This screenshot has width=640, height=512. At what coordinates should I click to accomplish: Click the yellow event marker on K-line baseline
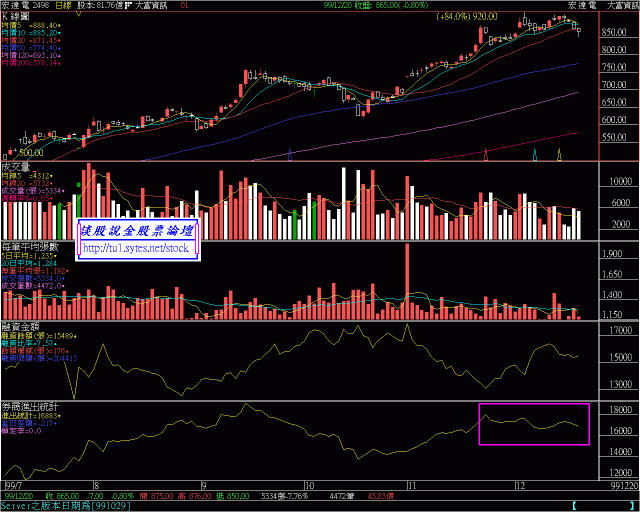[559, 154]
